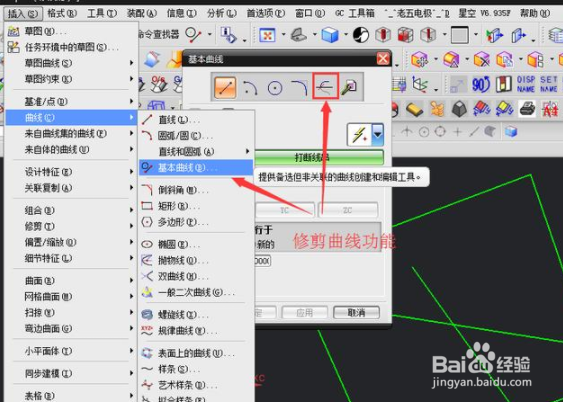This screenshot has width=563, height=402.
Task: Select the Arc tool in 基本曲线 dialog
Action: (x=250, y=87)
